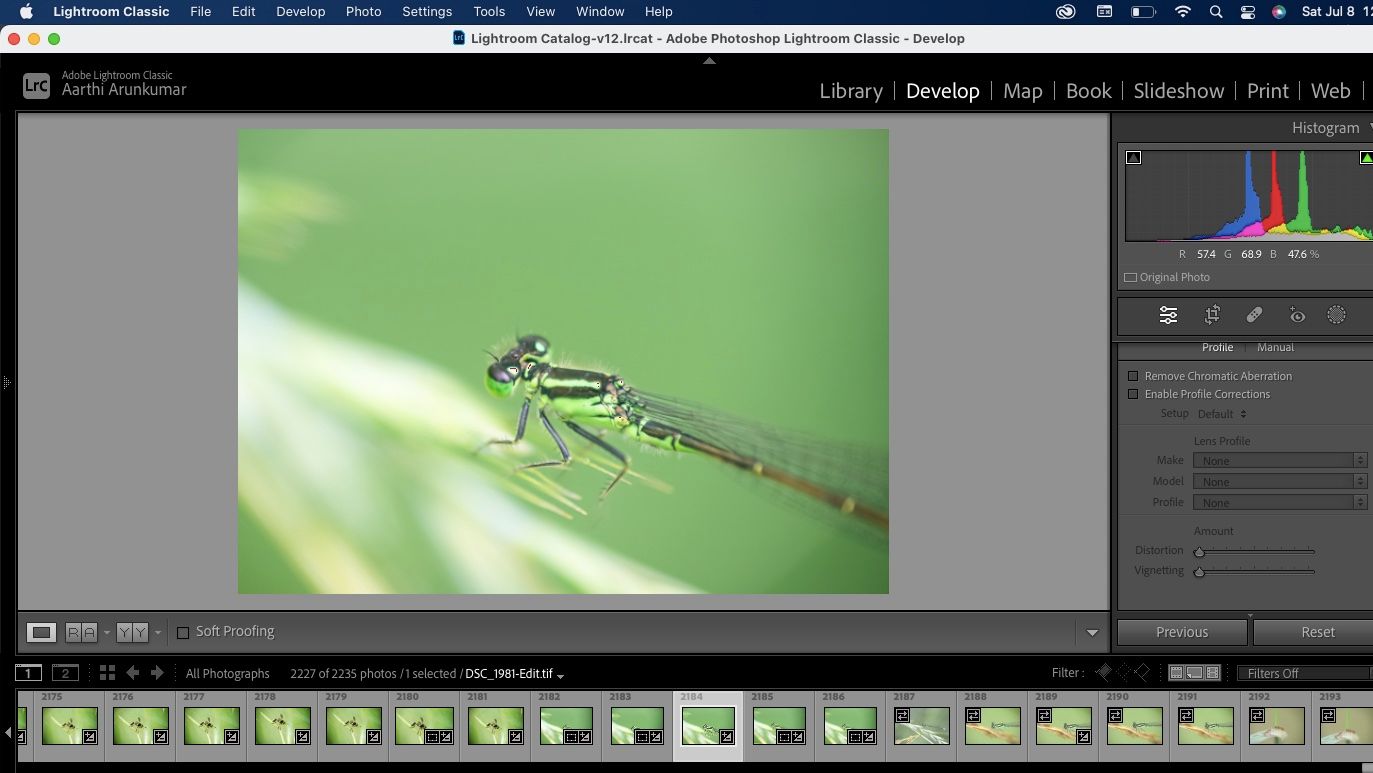Switch to the Library module
This screenshot has width=1373, height=773.
tap(851, 90)
